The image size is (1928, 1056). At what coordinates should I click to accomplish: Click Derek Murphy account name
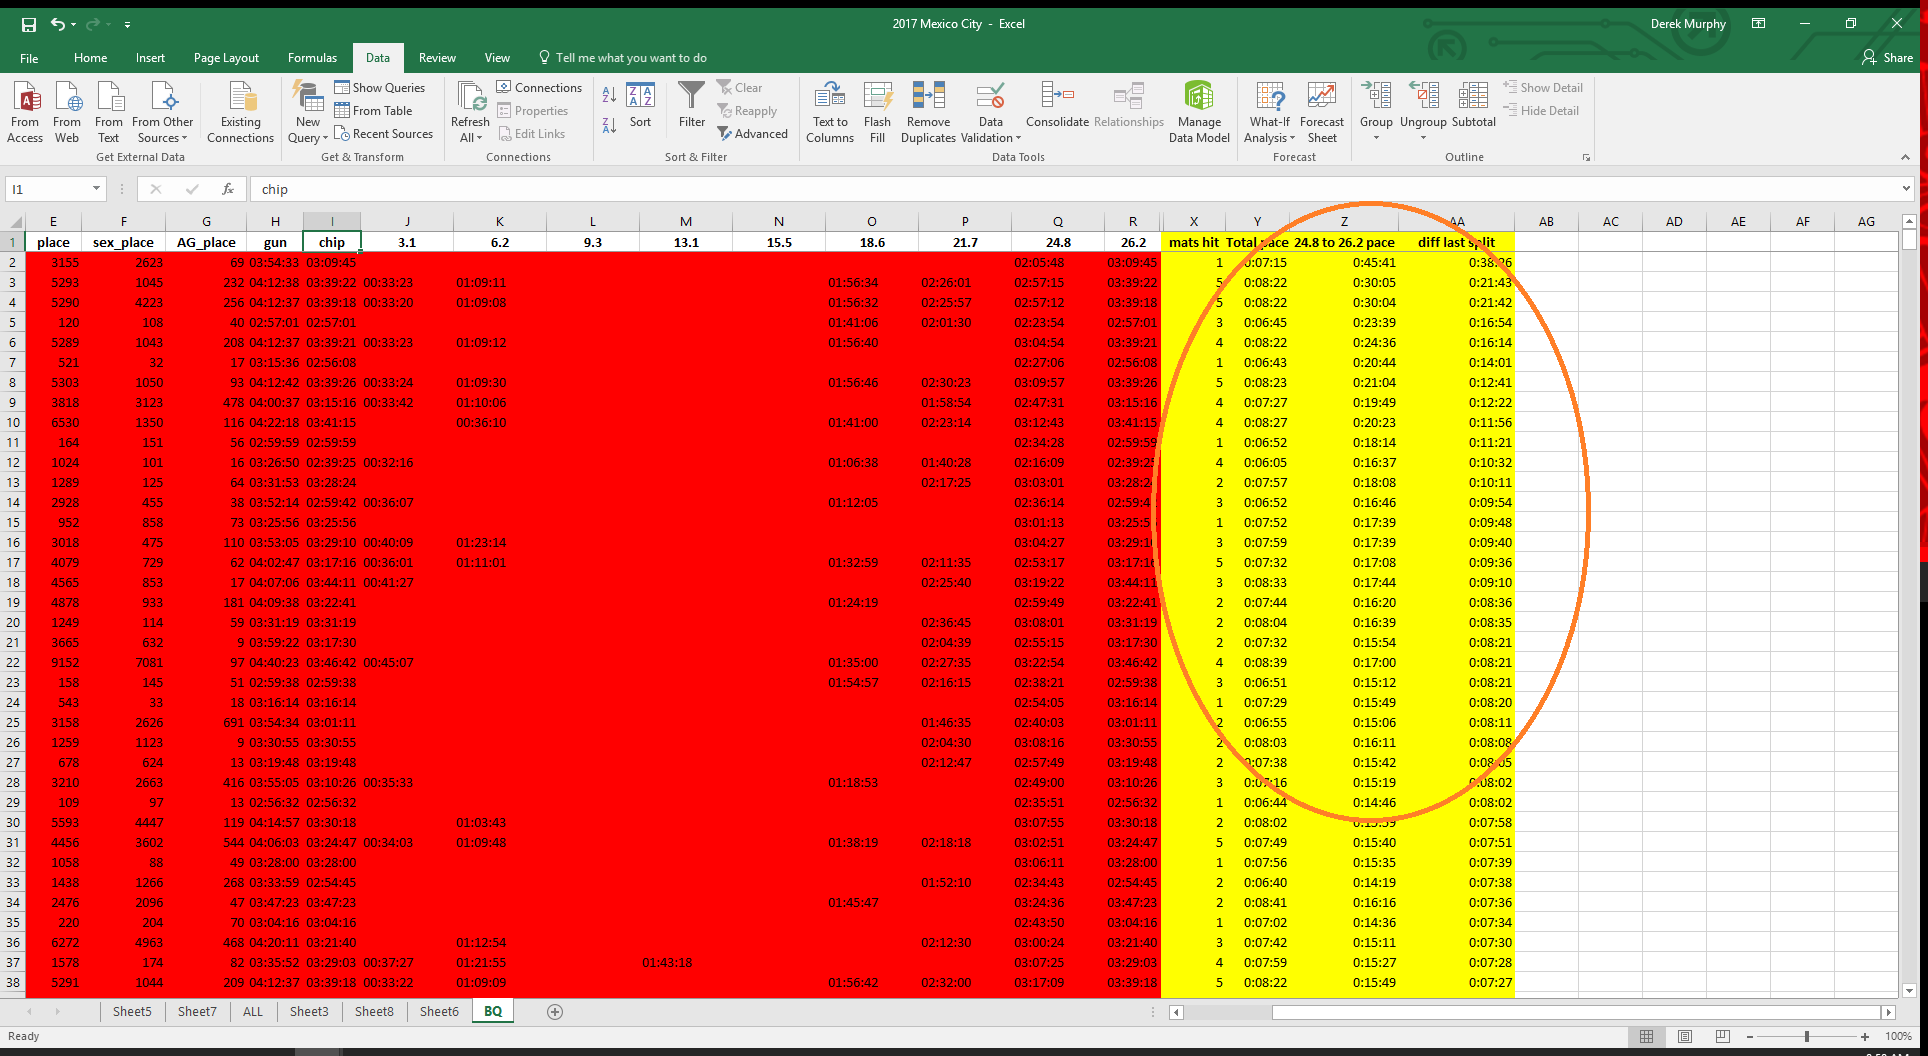(x=1688, y=24)
